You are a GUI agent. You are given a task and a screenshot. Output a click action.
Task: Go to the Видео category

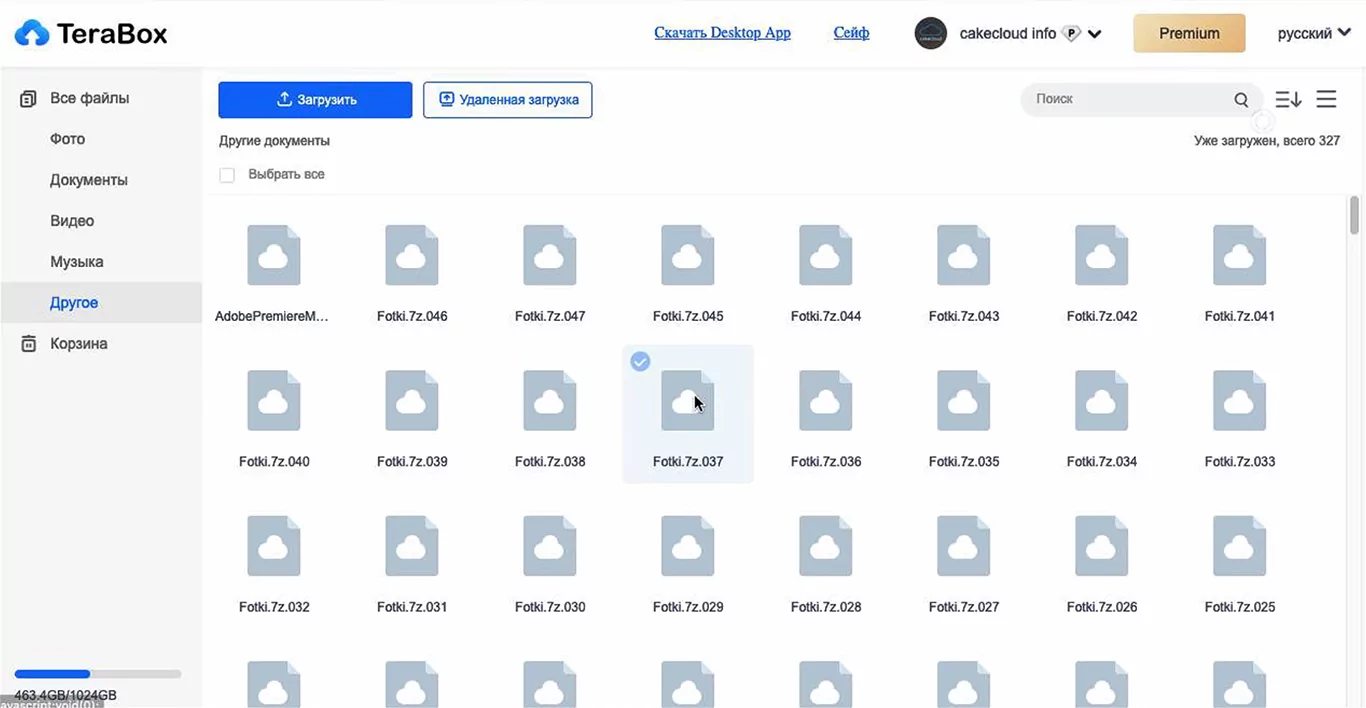click(72, 221)
